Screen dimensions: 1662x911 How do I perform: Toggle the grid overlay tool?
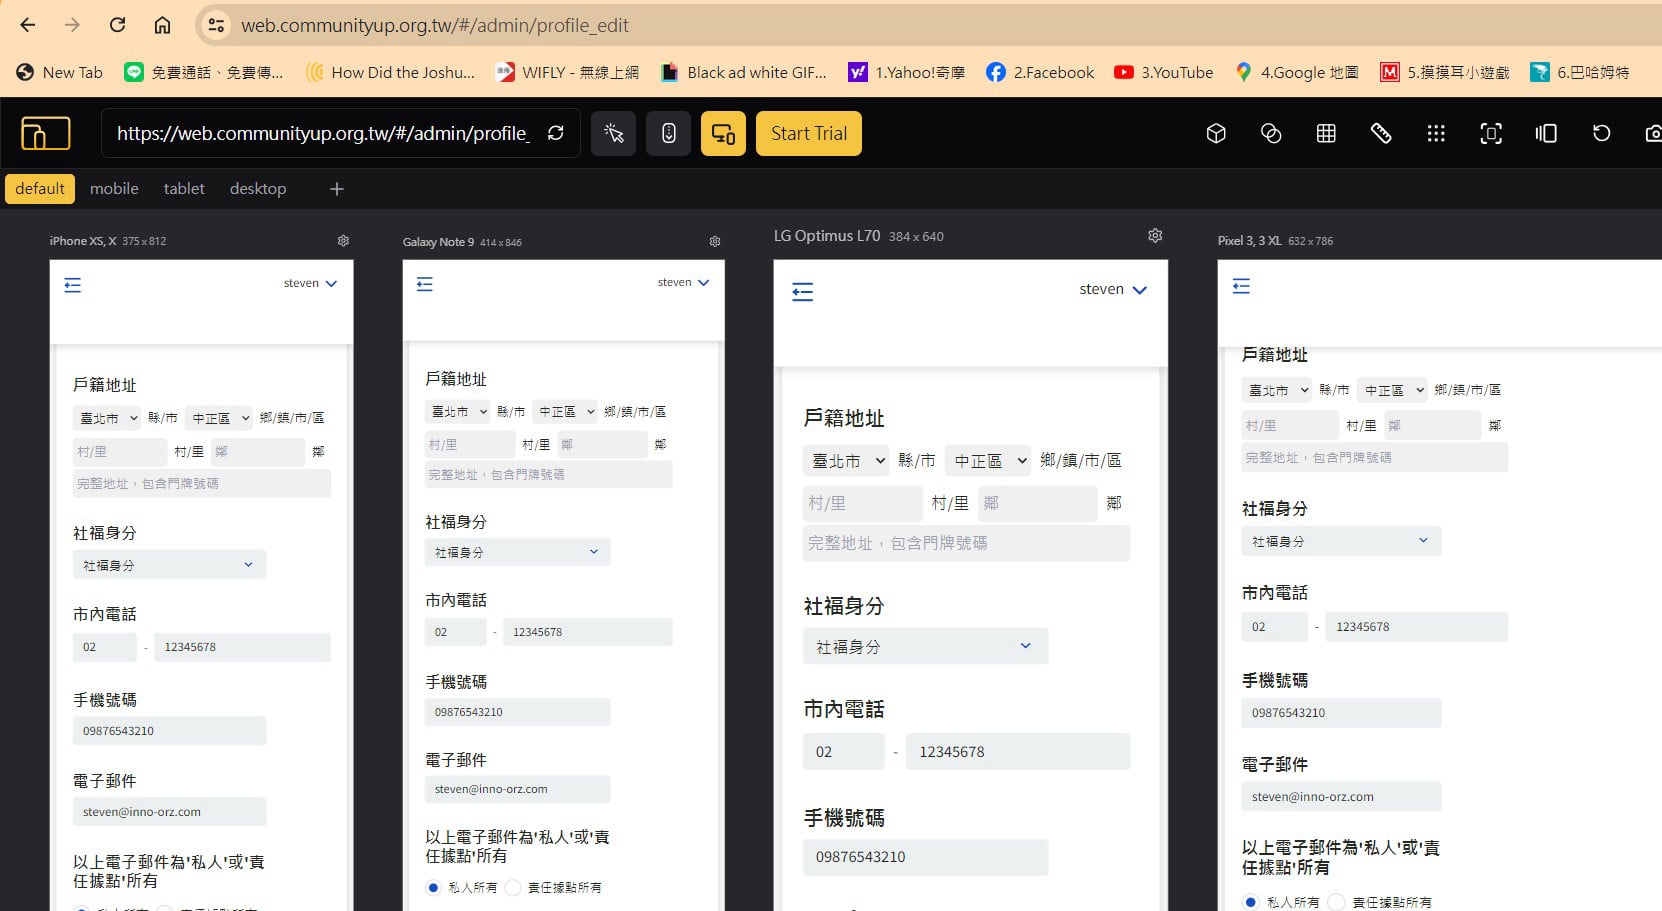point(1326,133)
